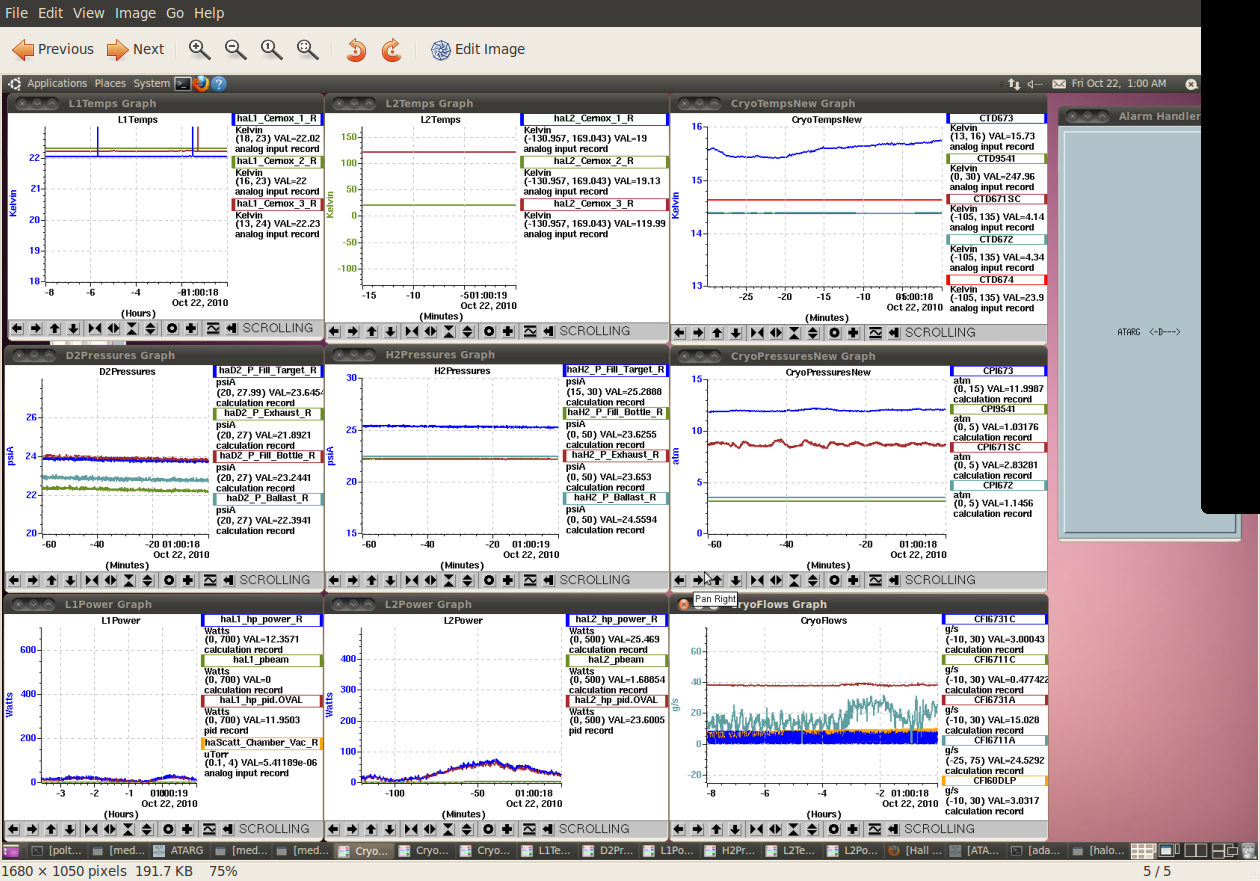Click the Edit Image button
Screen dimensions: 1260x881
[478, 49]
